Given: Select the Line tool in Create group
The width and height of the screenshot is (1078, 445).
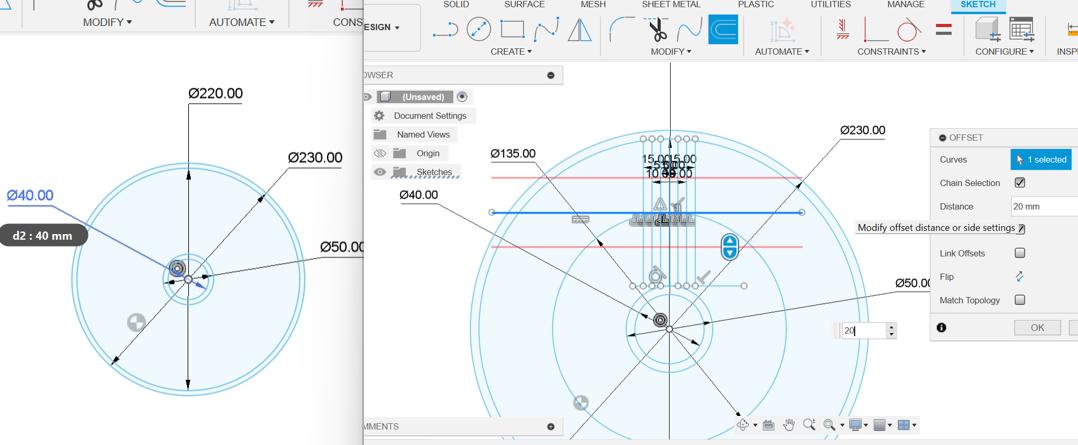Looking at the screenshot, I should 445,30.
